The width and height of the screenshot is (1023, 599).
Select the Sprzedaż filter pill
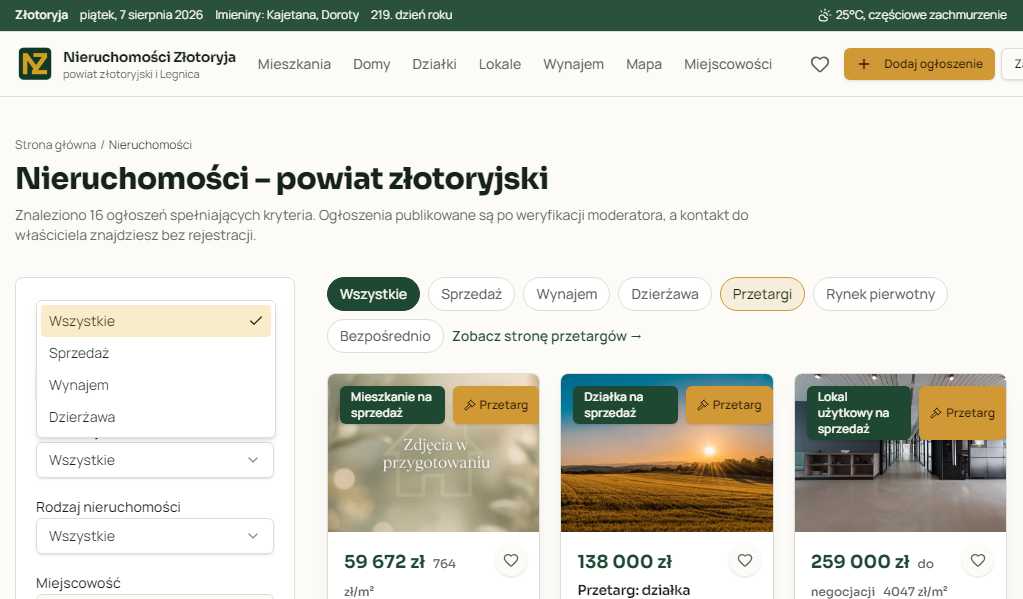pyautogui.click(x=471, y=294)
